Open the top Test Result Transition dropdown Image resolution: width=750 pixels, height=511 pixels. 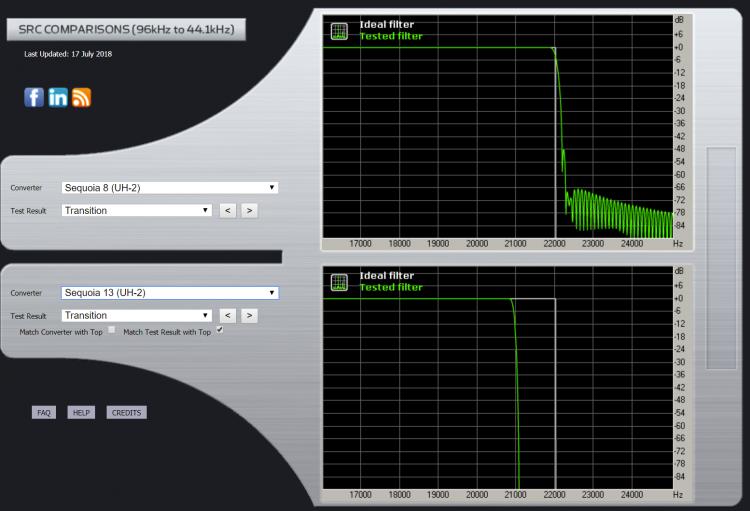137,211
